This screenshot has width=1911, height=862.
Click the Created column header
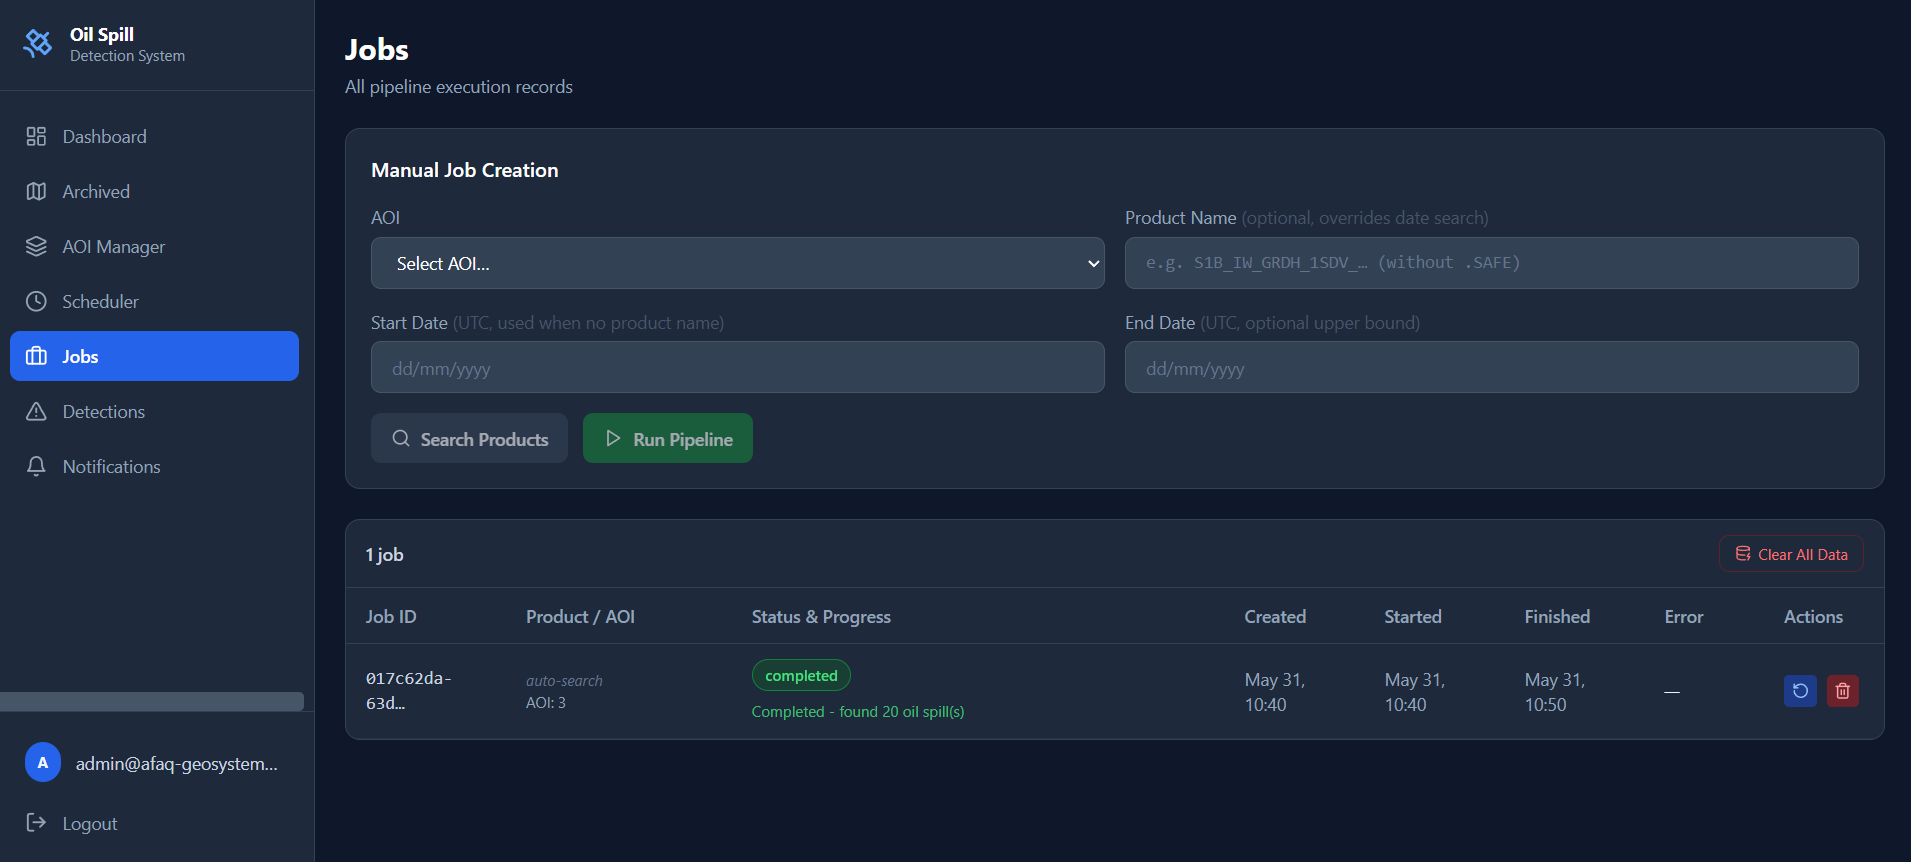pos(1275,617)
